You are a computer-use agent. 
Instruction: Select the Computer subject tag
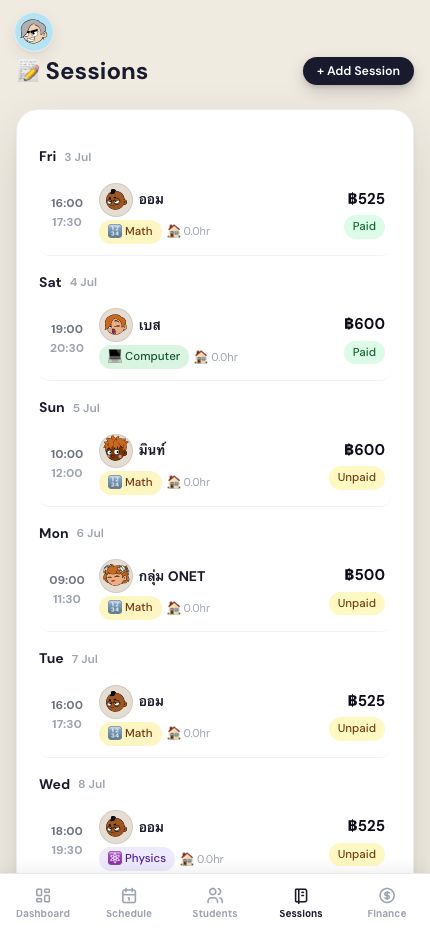pos(144,357)
